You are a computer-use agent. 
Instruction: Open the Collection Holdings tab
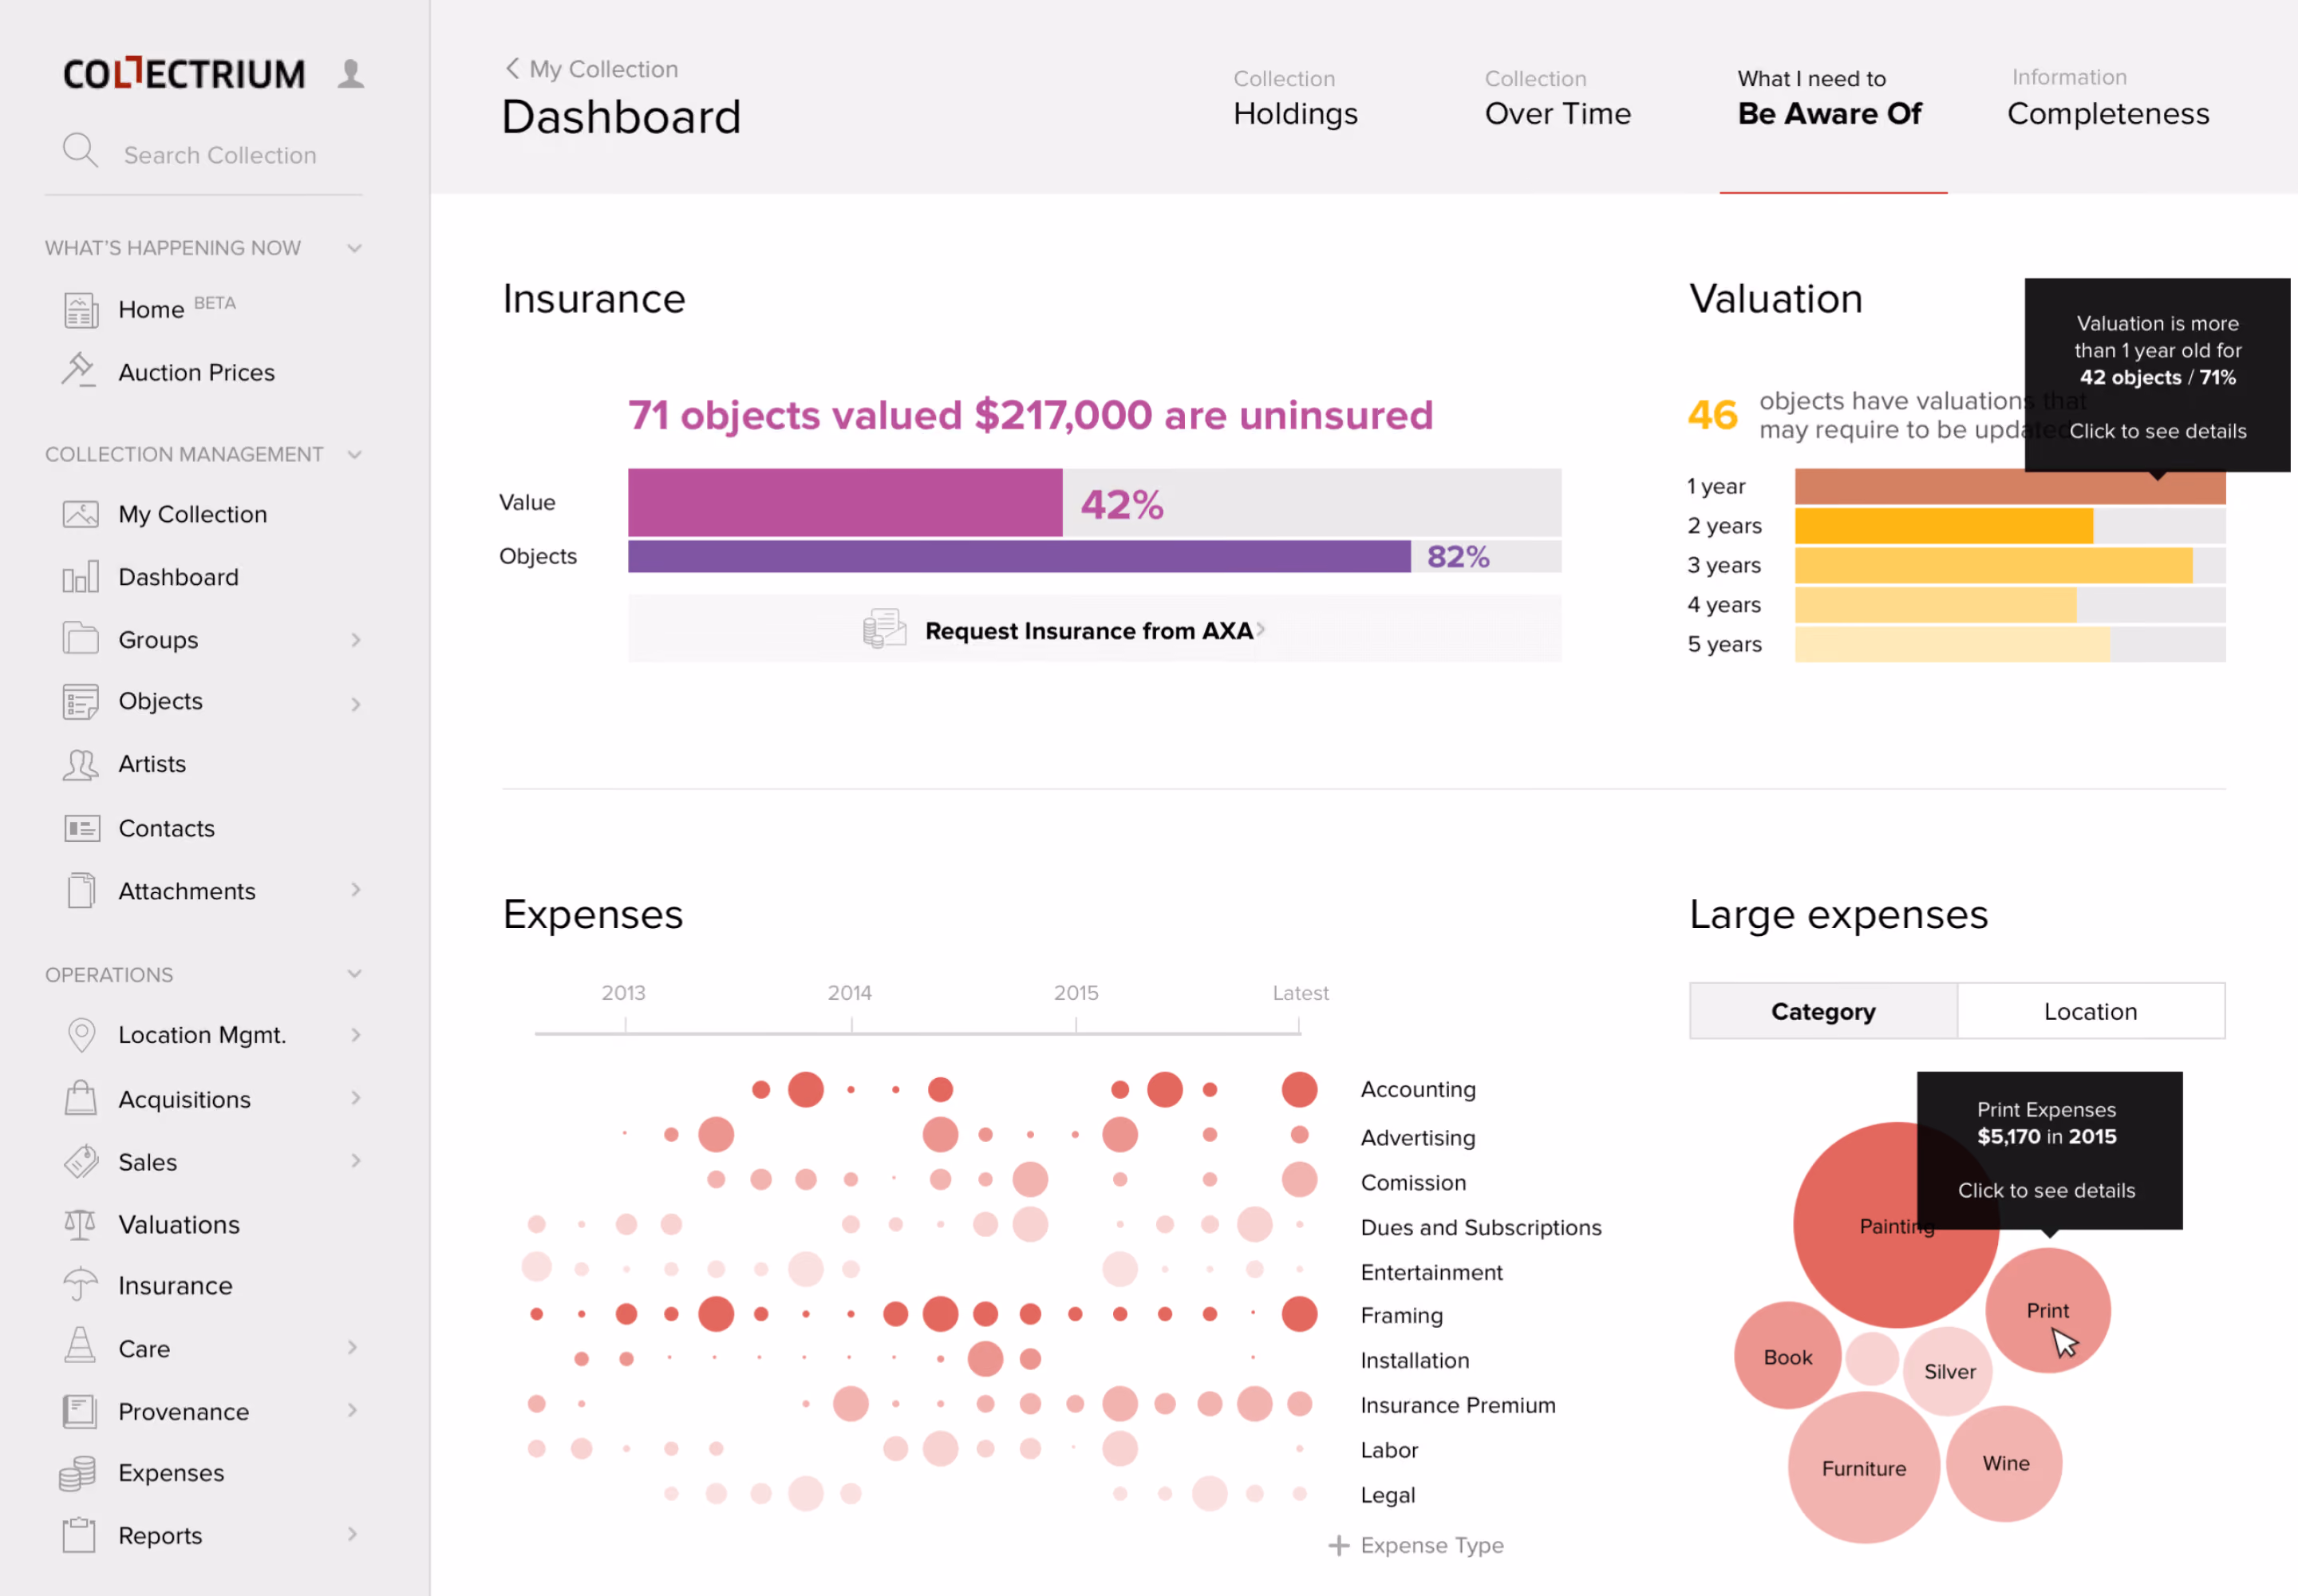1295,98
